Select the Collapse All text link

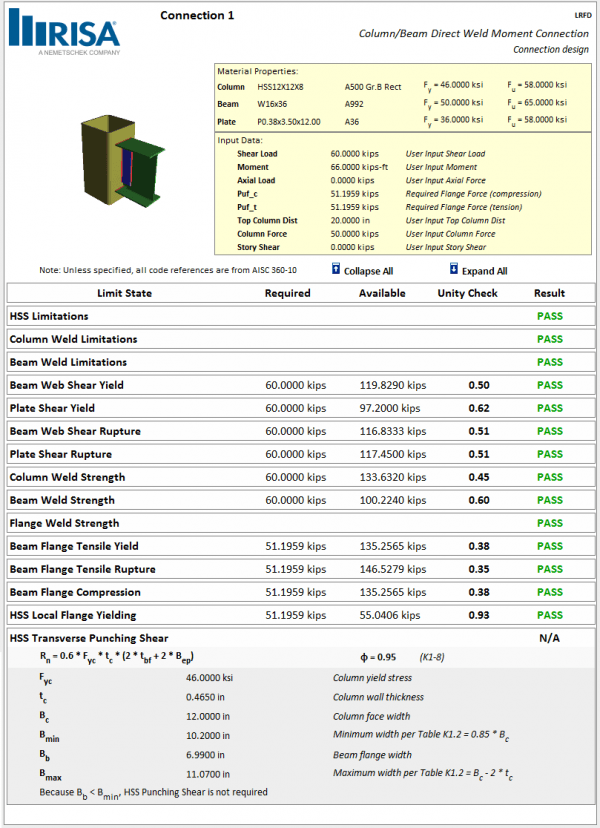tap(368, 271)
